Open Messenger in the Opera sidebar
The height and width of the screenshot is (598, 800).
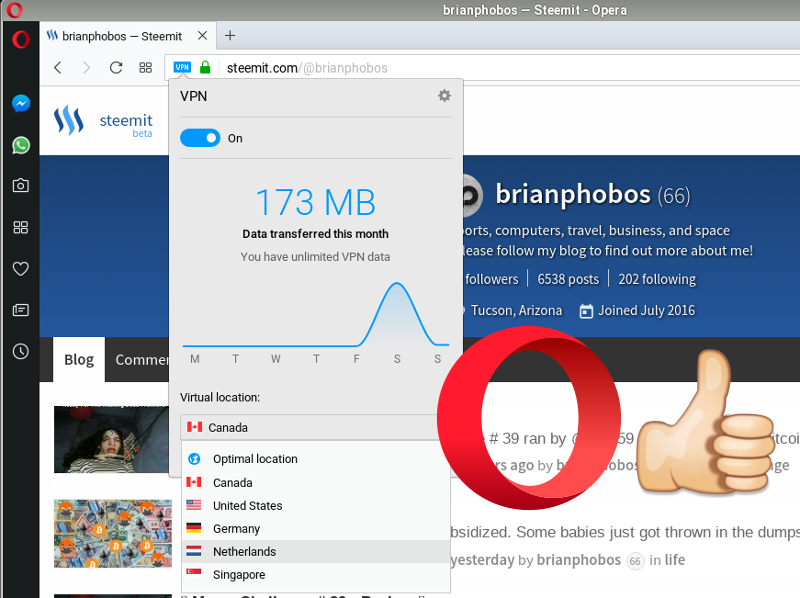(x=20, y=104)
